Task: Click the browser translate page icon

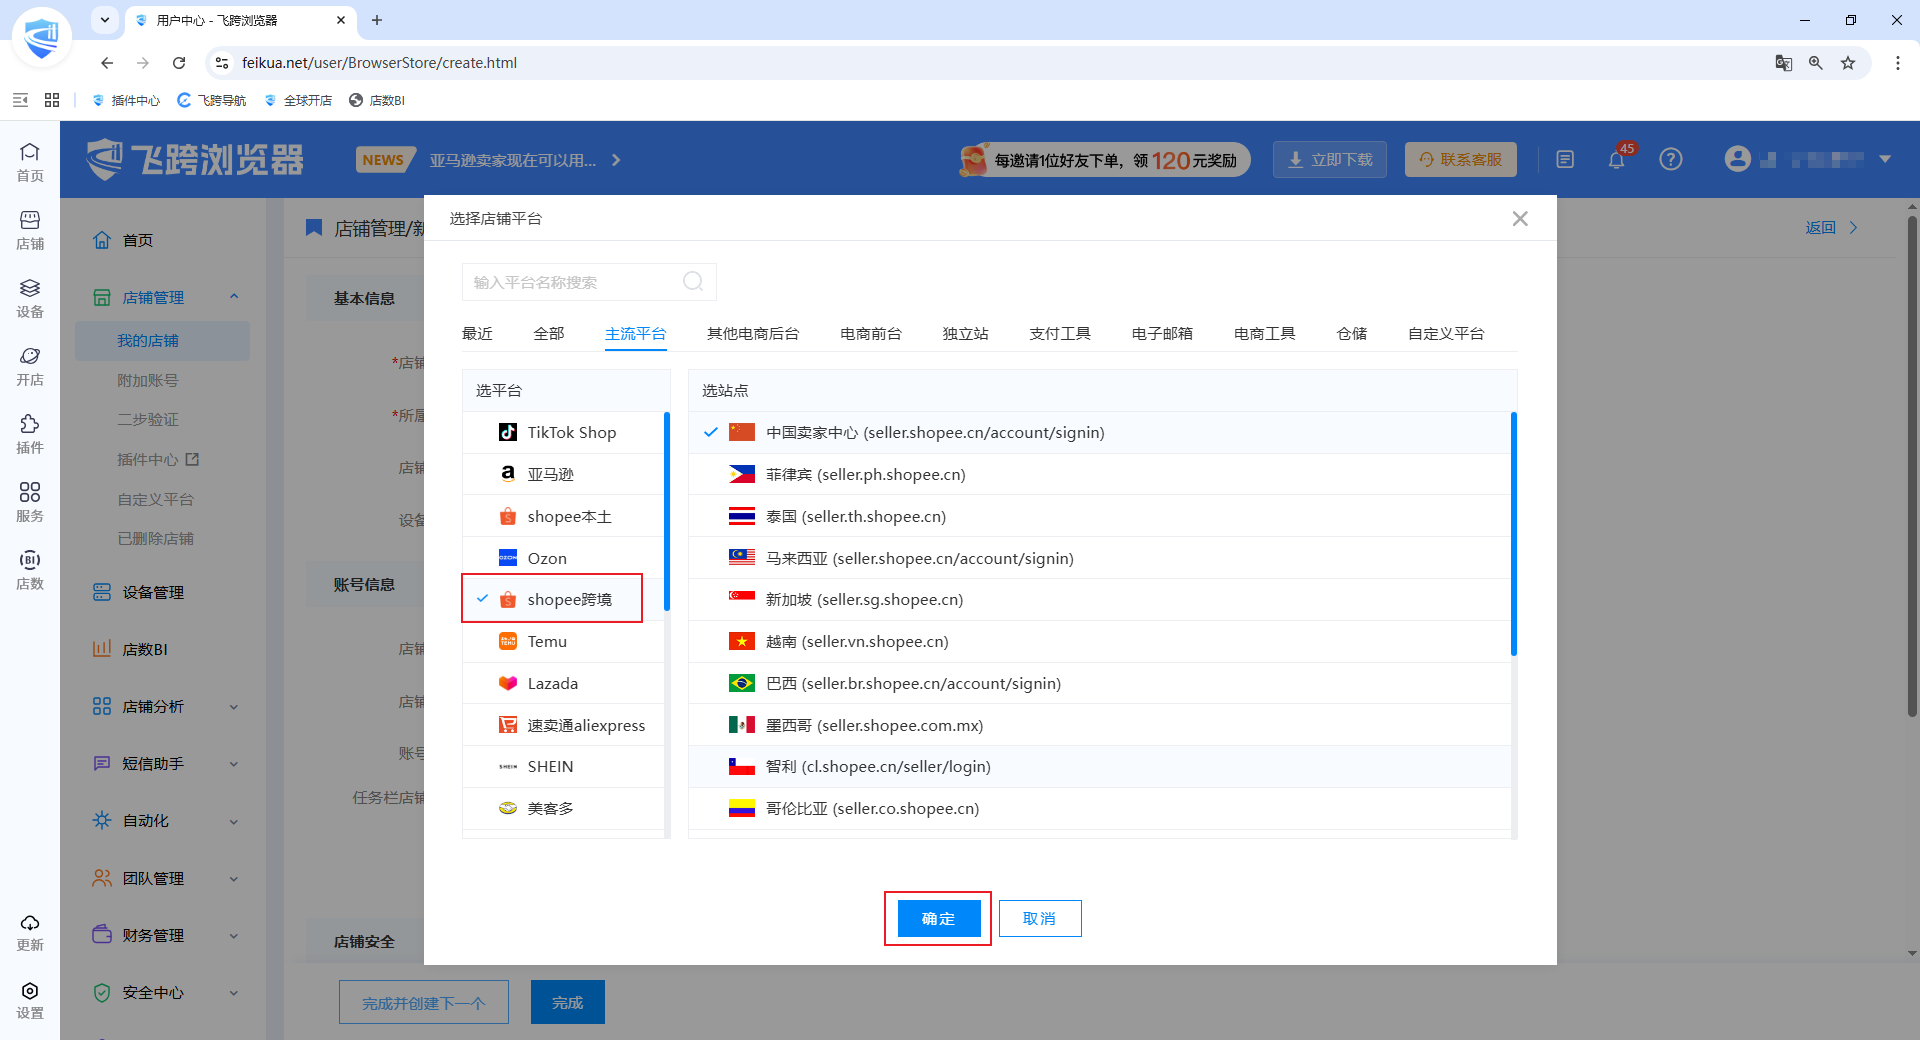Action: tap(1783, 63)
